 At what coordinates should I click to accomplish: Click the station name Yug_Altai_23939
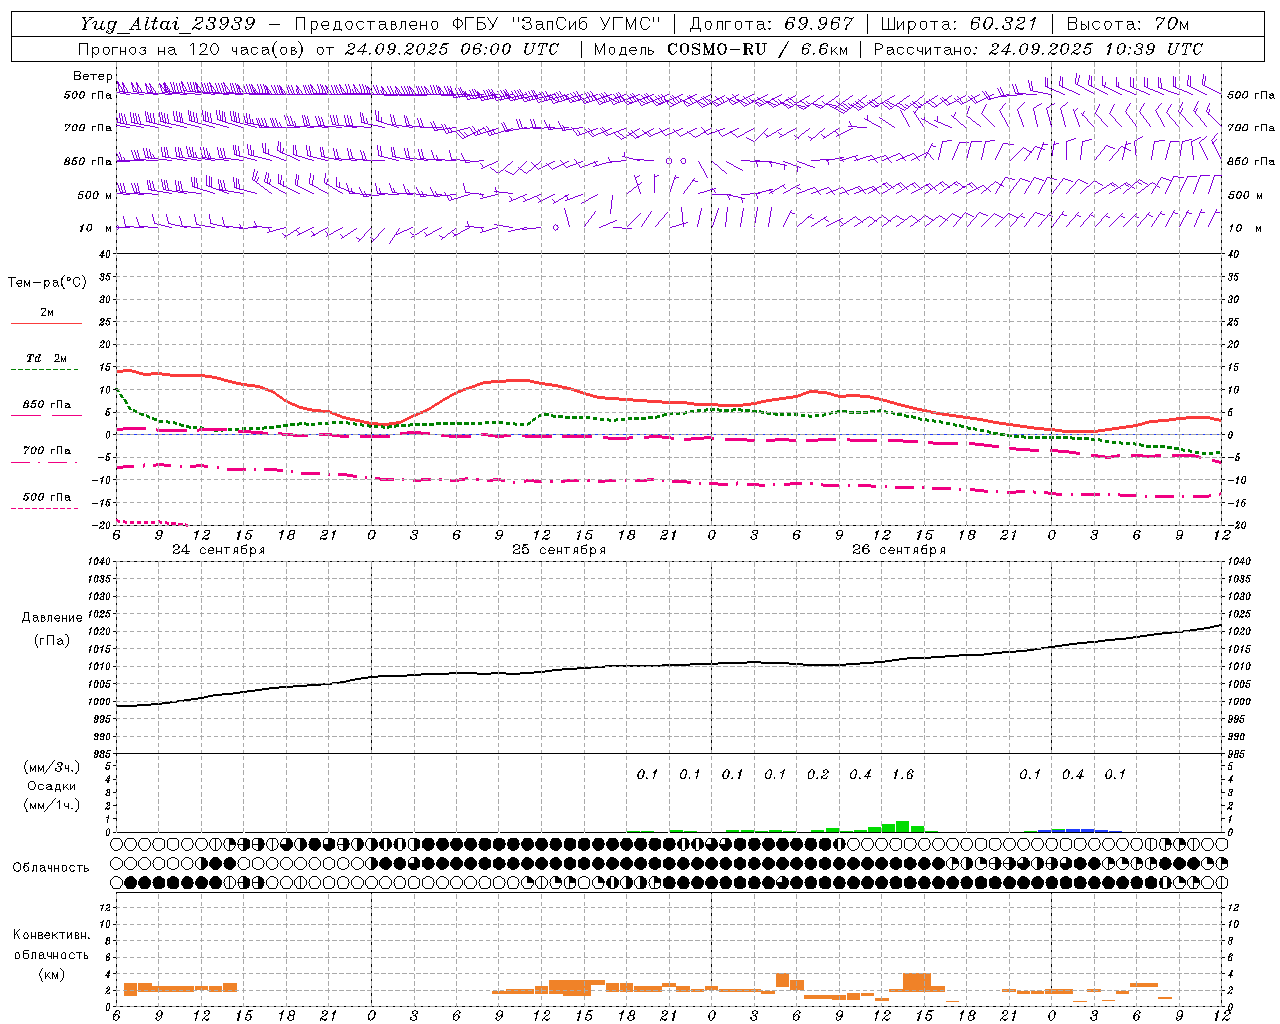tap(167, 24)
